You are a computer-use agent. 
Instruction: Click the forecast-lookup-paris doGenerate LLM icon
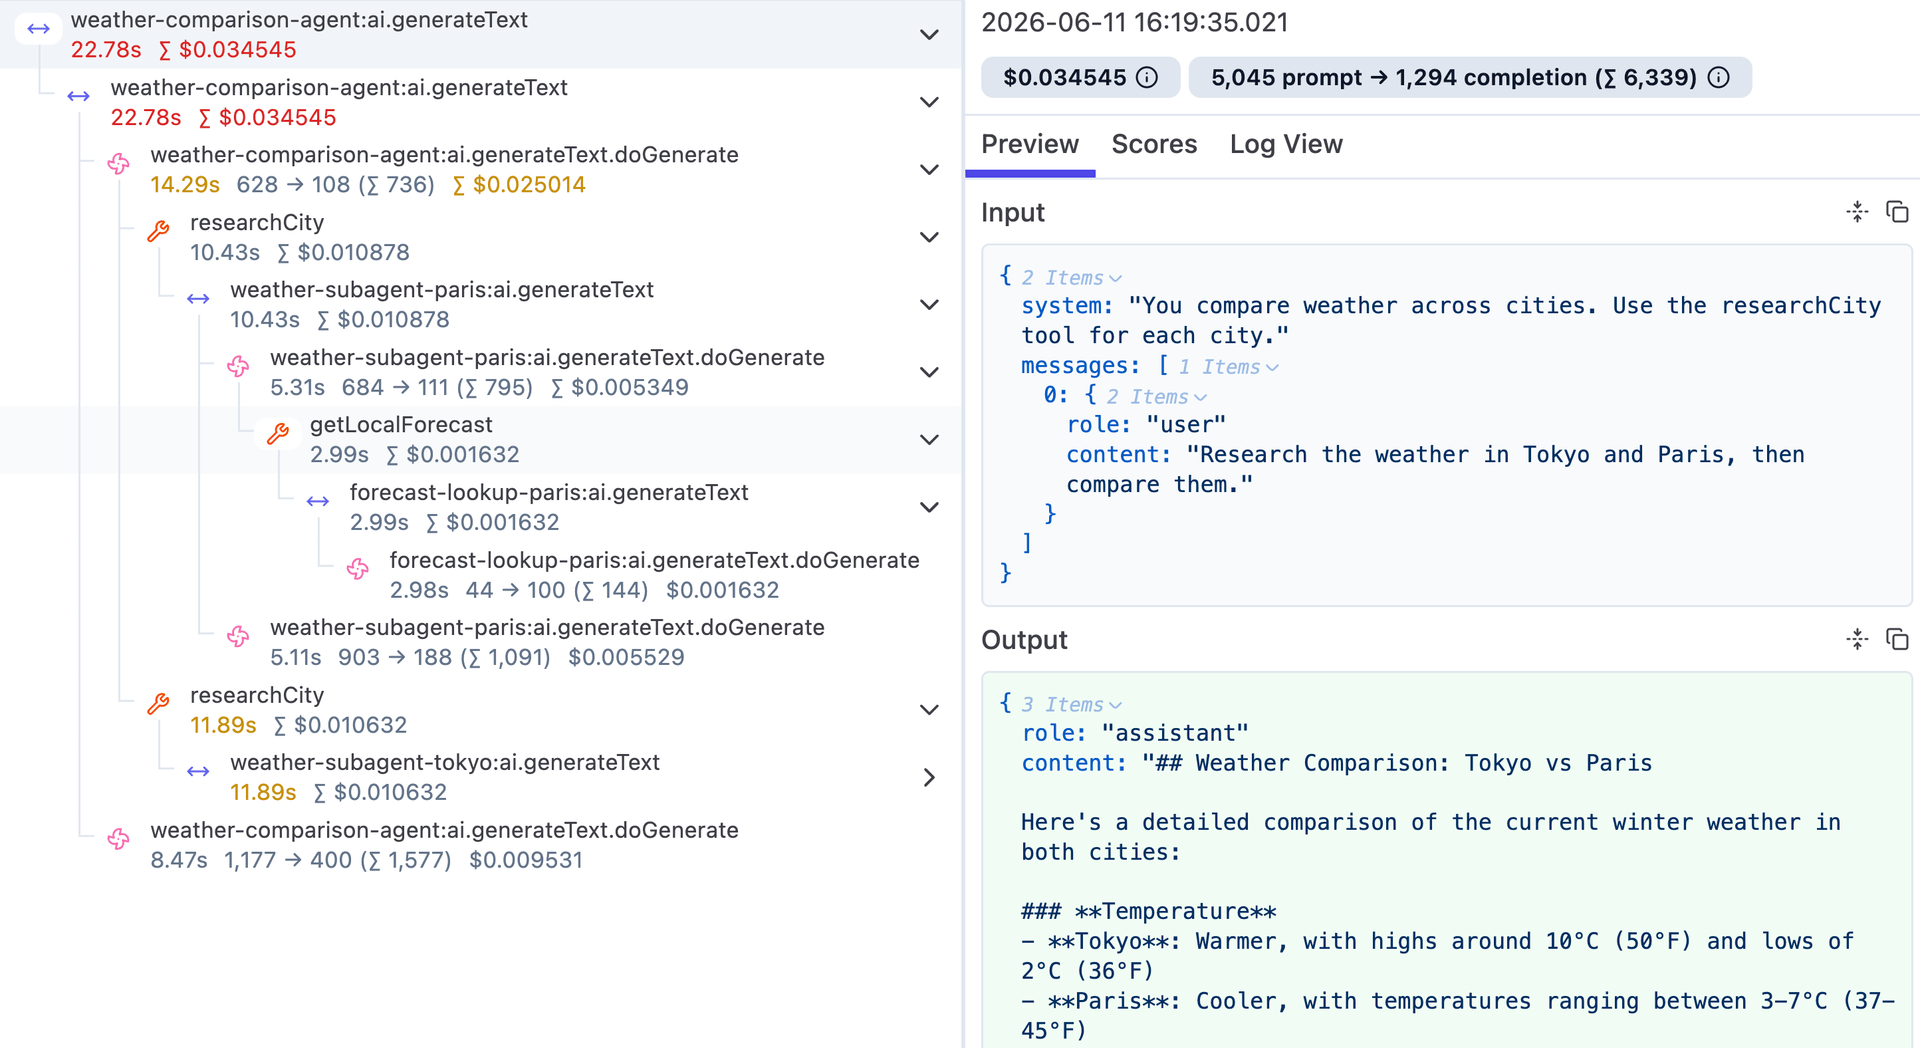pyautogui.click(x=358, y=569)
